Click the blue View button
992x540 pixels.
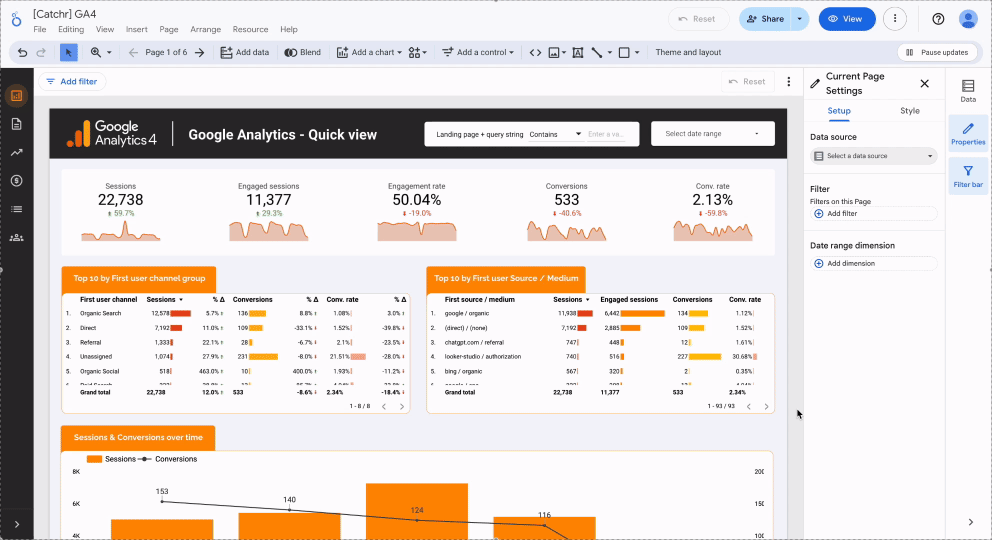846,19
